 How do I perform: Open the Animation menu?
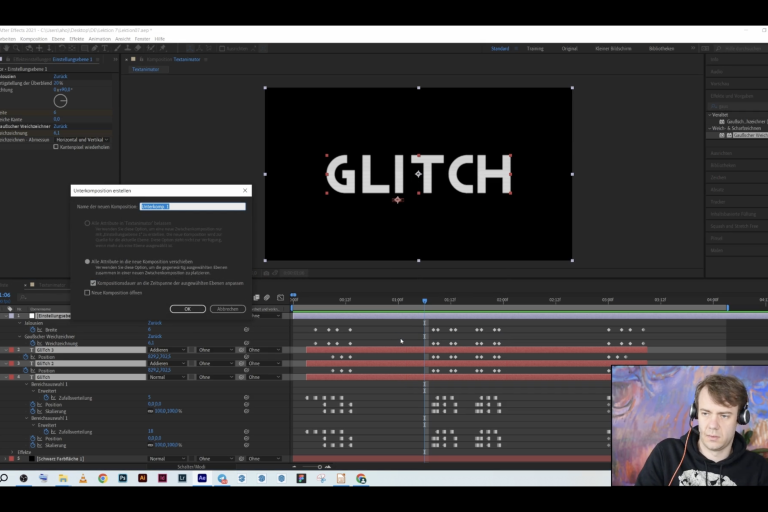pos(99,39)
